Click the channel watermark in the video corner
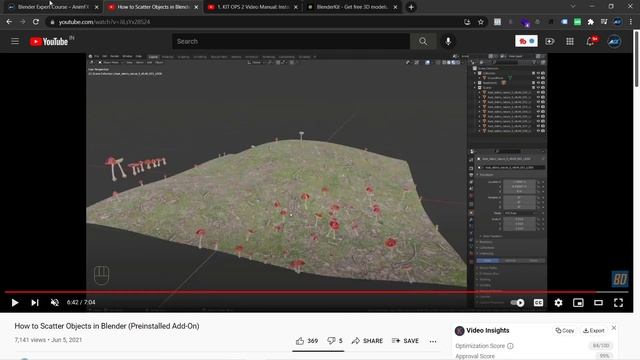The width and height of the screenshot is (640, 360). point(620,279)
